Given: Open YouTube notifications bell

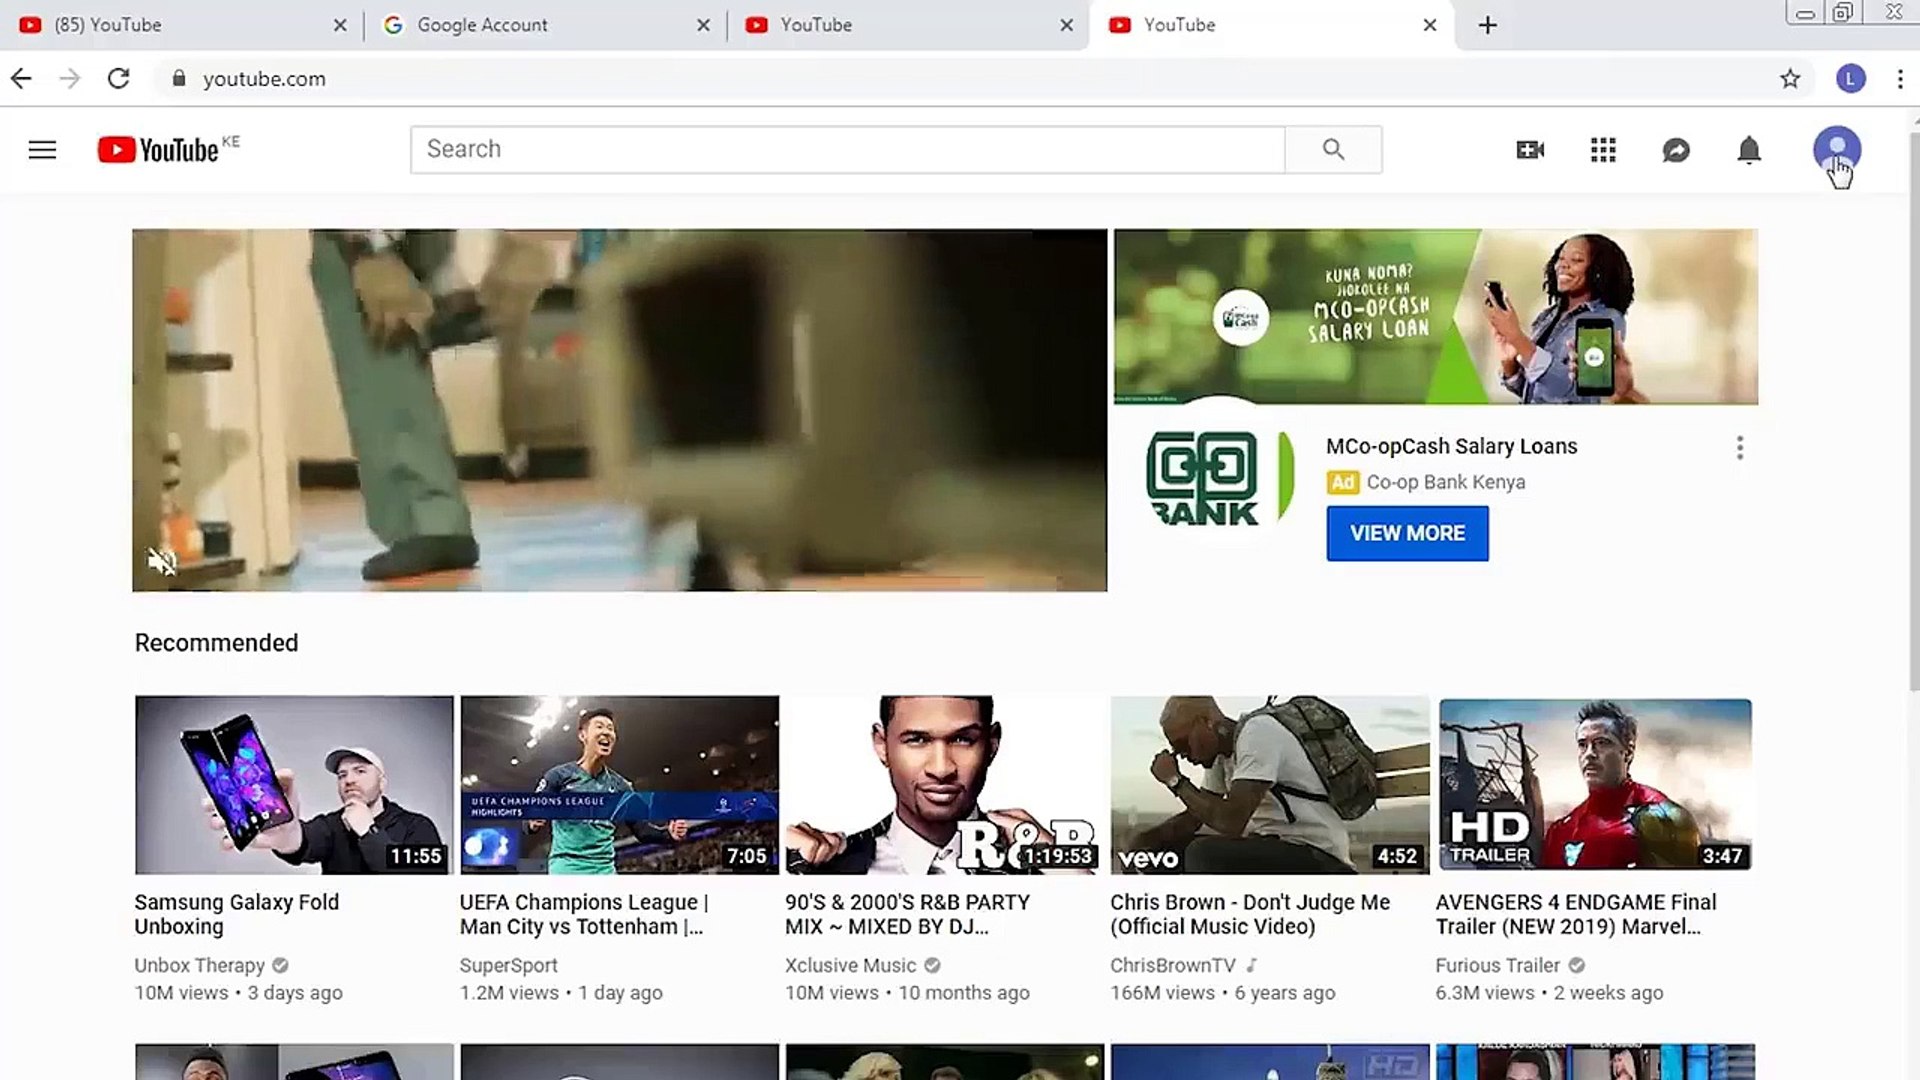Looking at the screenshot, I should point(1749,149).
